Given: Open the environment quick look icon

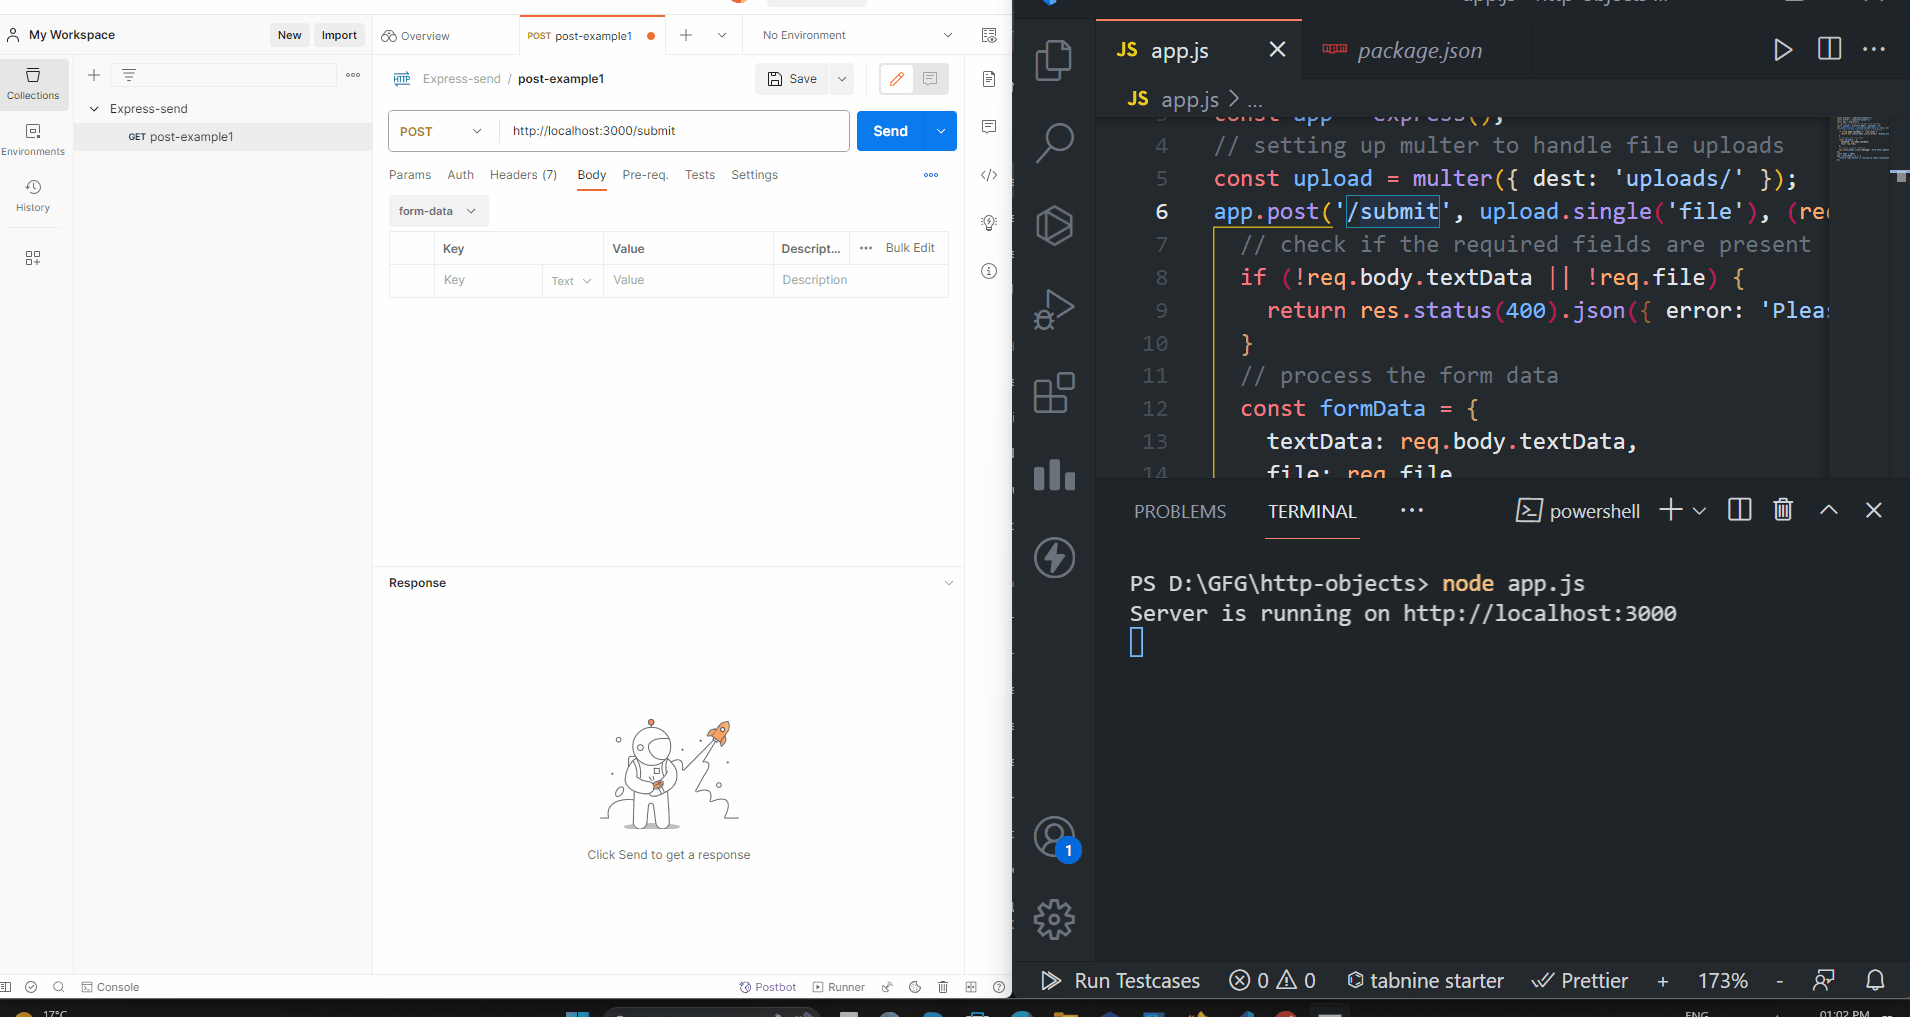Looking at the screenshot, I should click(x=989, y=36).
